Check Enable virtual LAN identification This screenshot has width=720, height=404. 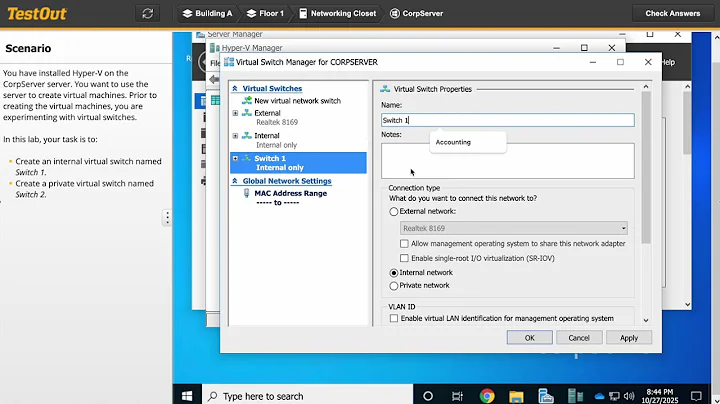394,318
